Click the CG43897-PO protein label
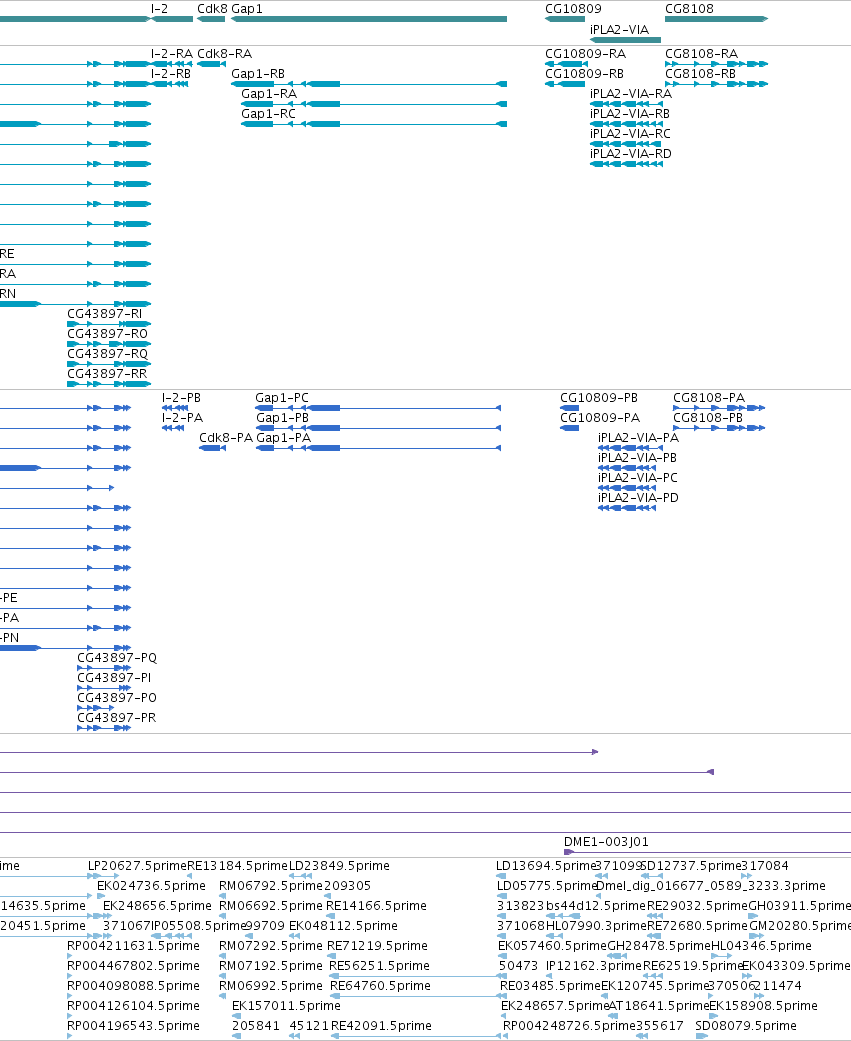The height and width of the screenshot is (1041, 851). click(117, 697)
